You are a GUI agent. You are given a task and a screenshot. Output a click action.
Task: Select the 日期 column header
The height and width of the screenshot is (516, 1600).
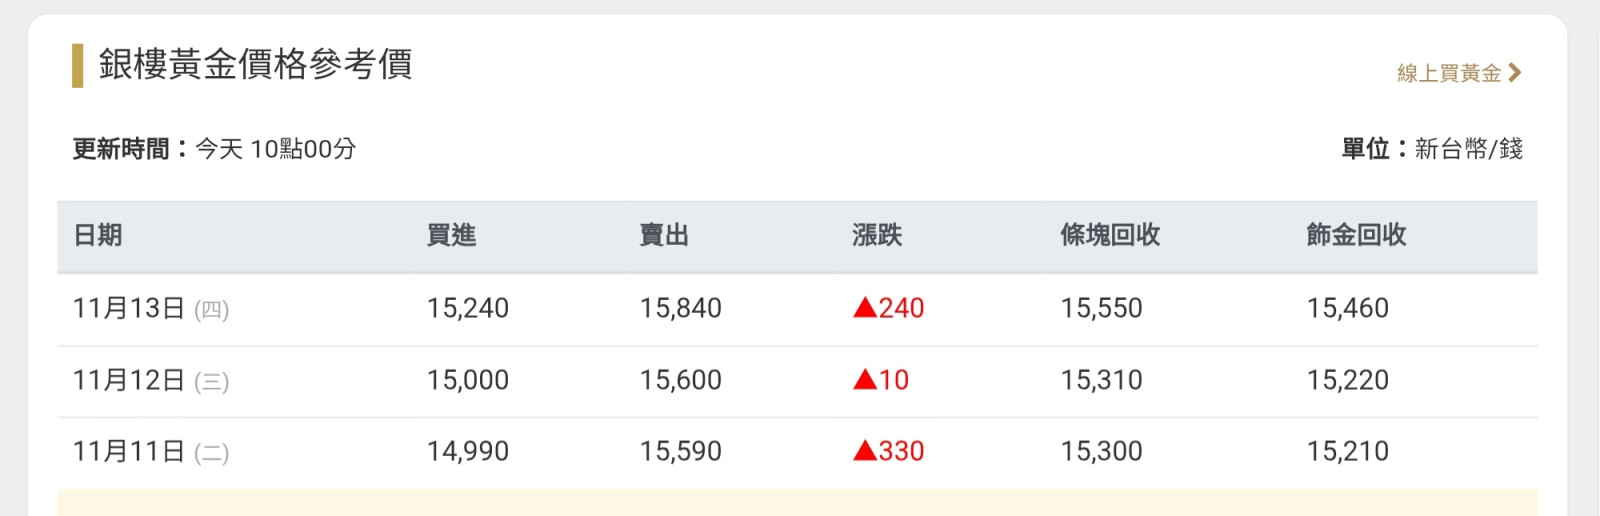tap(98, 235)
